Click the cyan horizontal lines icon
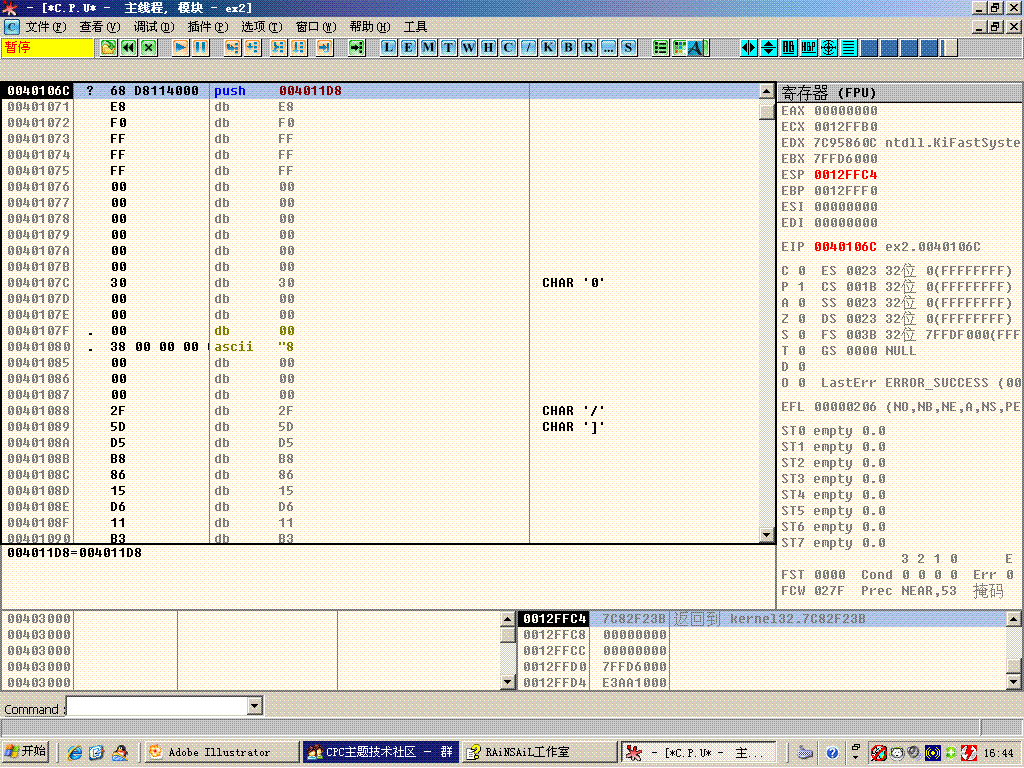 coord(849,48)
